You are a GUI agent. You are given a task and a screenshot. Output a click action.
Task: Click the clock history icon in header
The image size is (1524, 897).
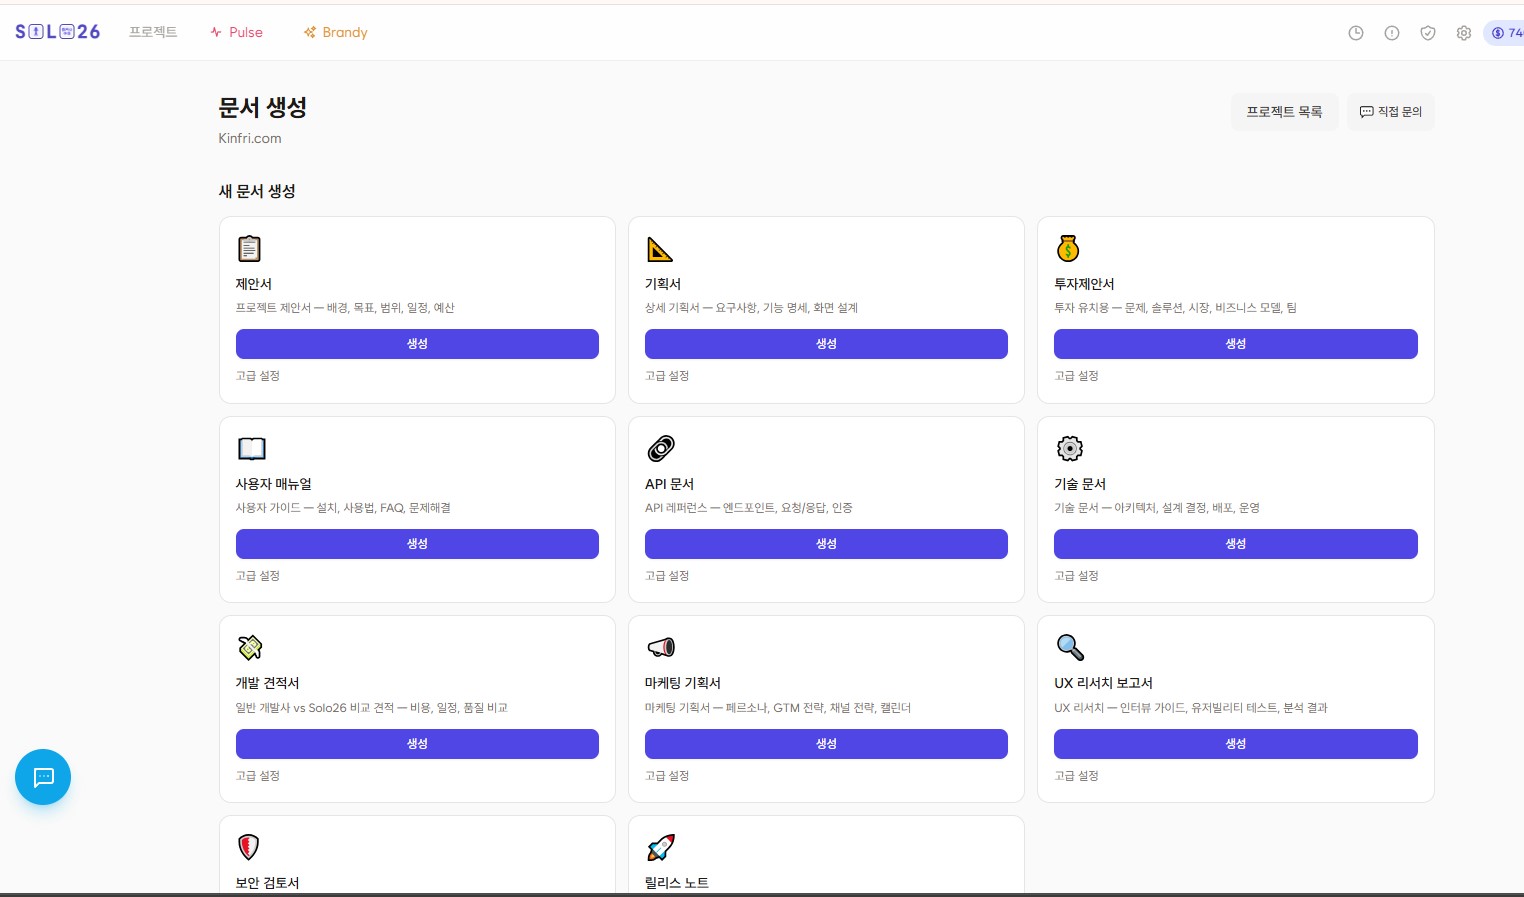click(x=1356, y=33)
